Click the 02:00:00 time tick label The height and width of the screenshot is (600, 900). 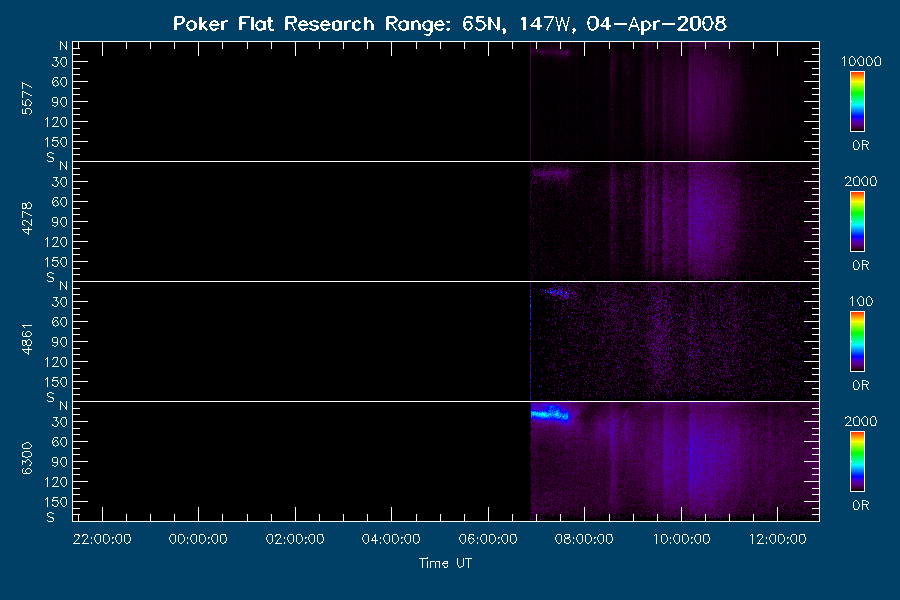tap(295, 539)
